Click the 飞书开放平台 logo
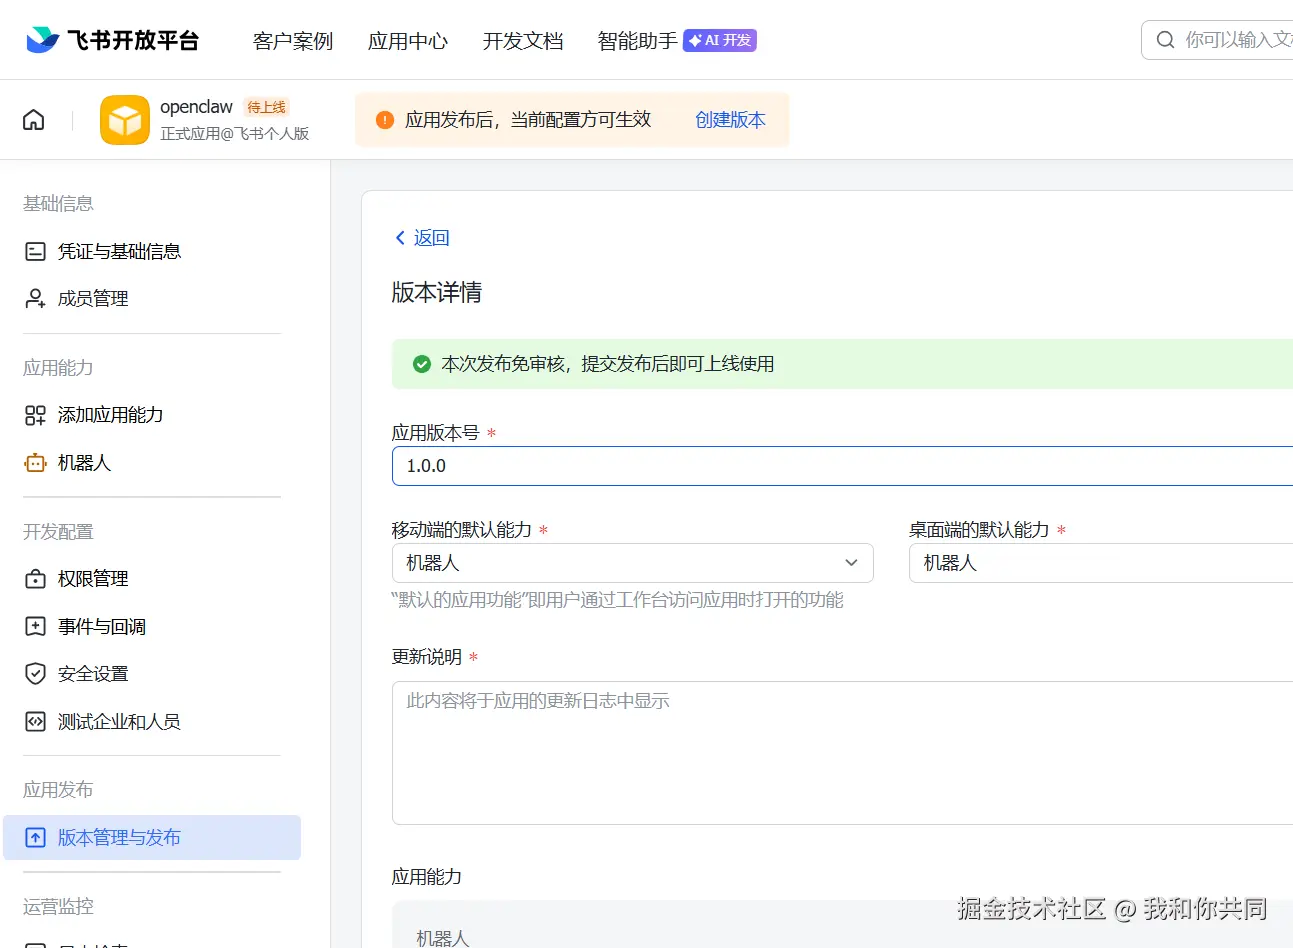The height and width of the screenshot is (948, 1293). click(x=110, y=39)
